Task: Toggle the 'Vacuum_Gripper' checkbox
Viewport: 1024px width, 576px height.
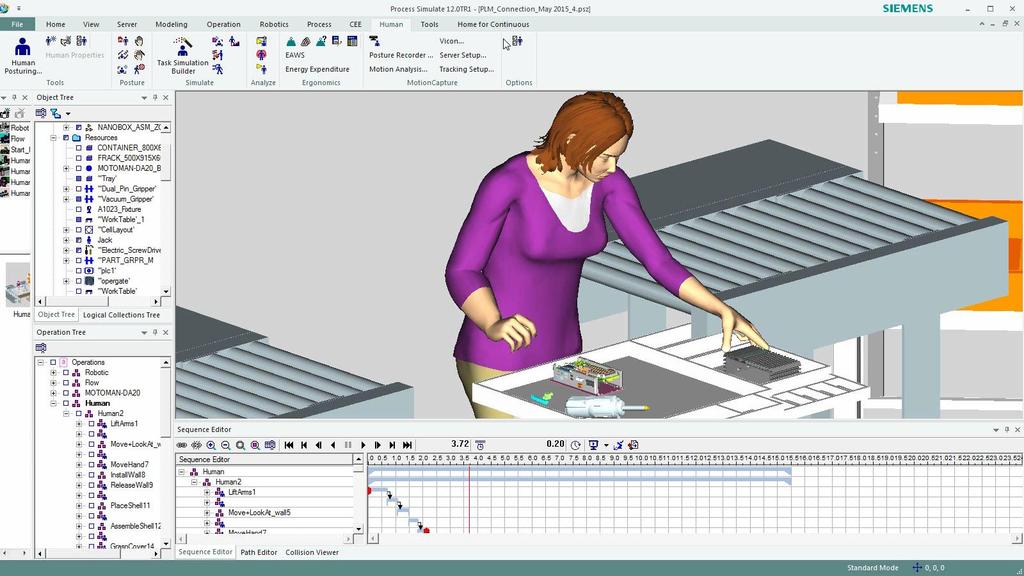Action: 78,199
